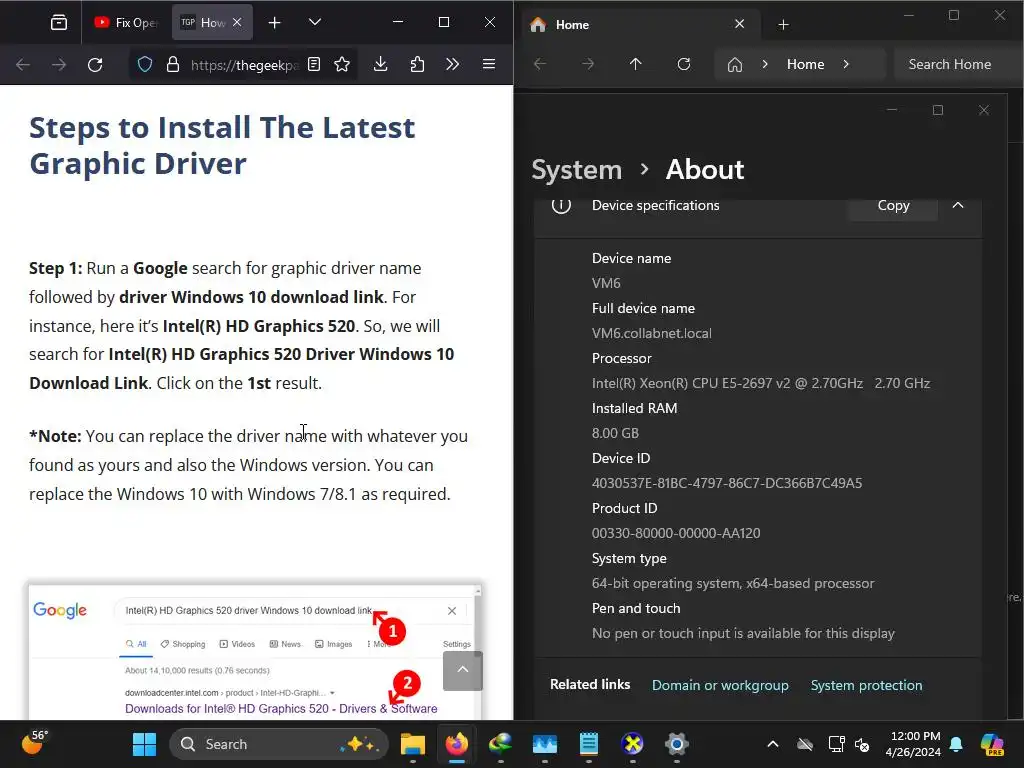Open the Firefox extensions puzzle icon
The height and width of the screenshot is (768, 1024).
(417, 65)
